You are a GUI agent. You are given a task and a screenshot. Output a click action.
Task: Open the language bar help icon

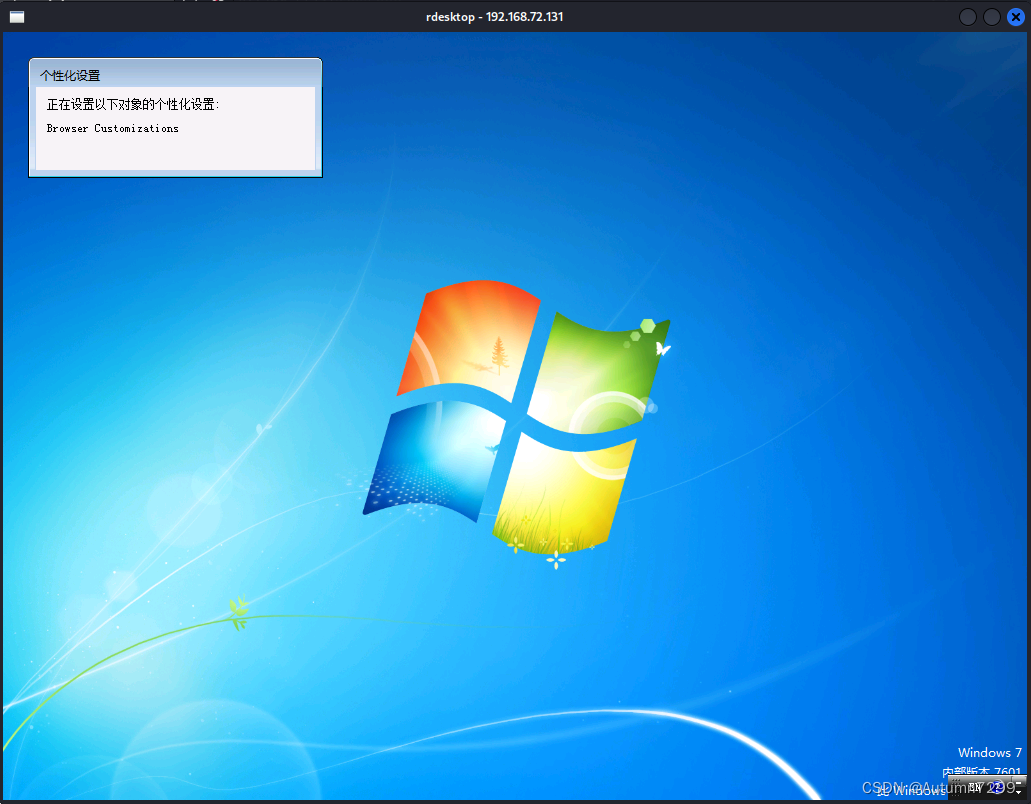click(997, 787)
